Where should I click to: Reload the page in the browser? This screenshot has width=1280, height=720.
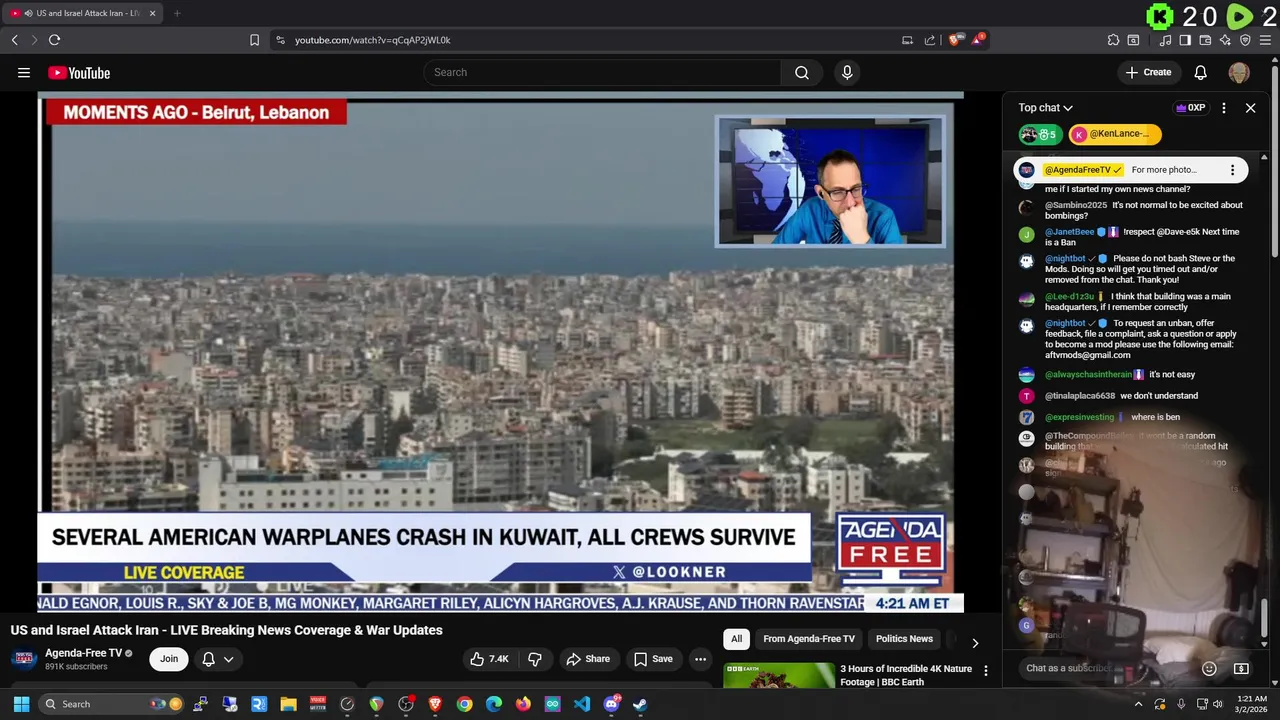(54, 40)
